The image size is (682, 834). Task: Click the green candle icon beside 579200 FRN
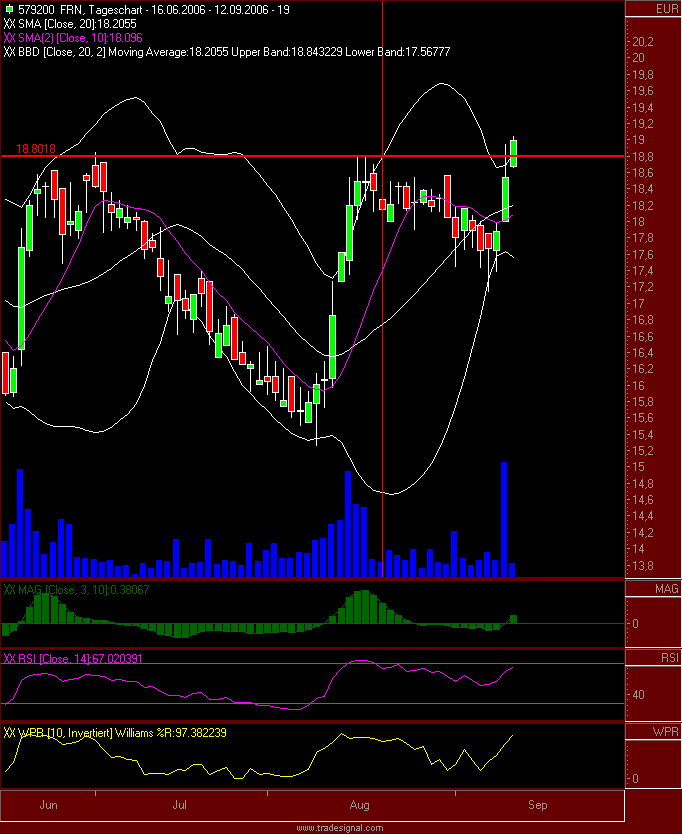pos(10,10)
